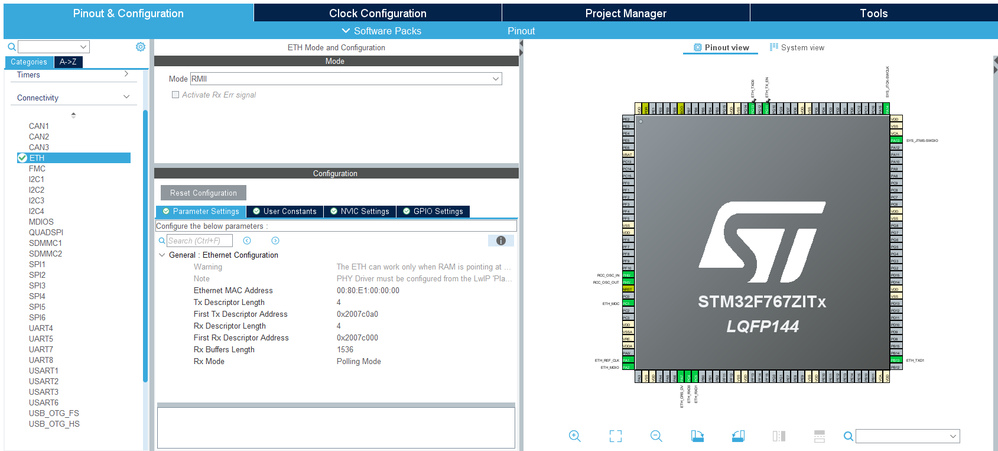This screenshot has width=998, height=451.
Task: Open the User Constants tab
Action: 283,211
